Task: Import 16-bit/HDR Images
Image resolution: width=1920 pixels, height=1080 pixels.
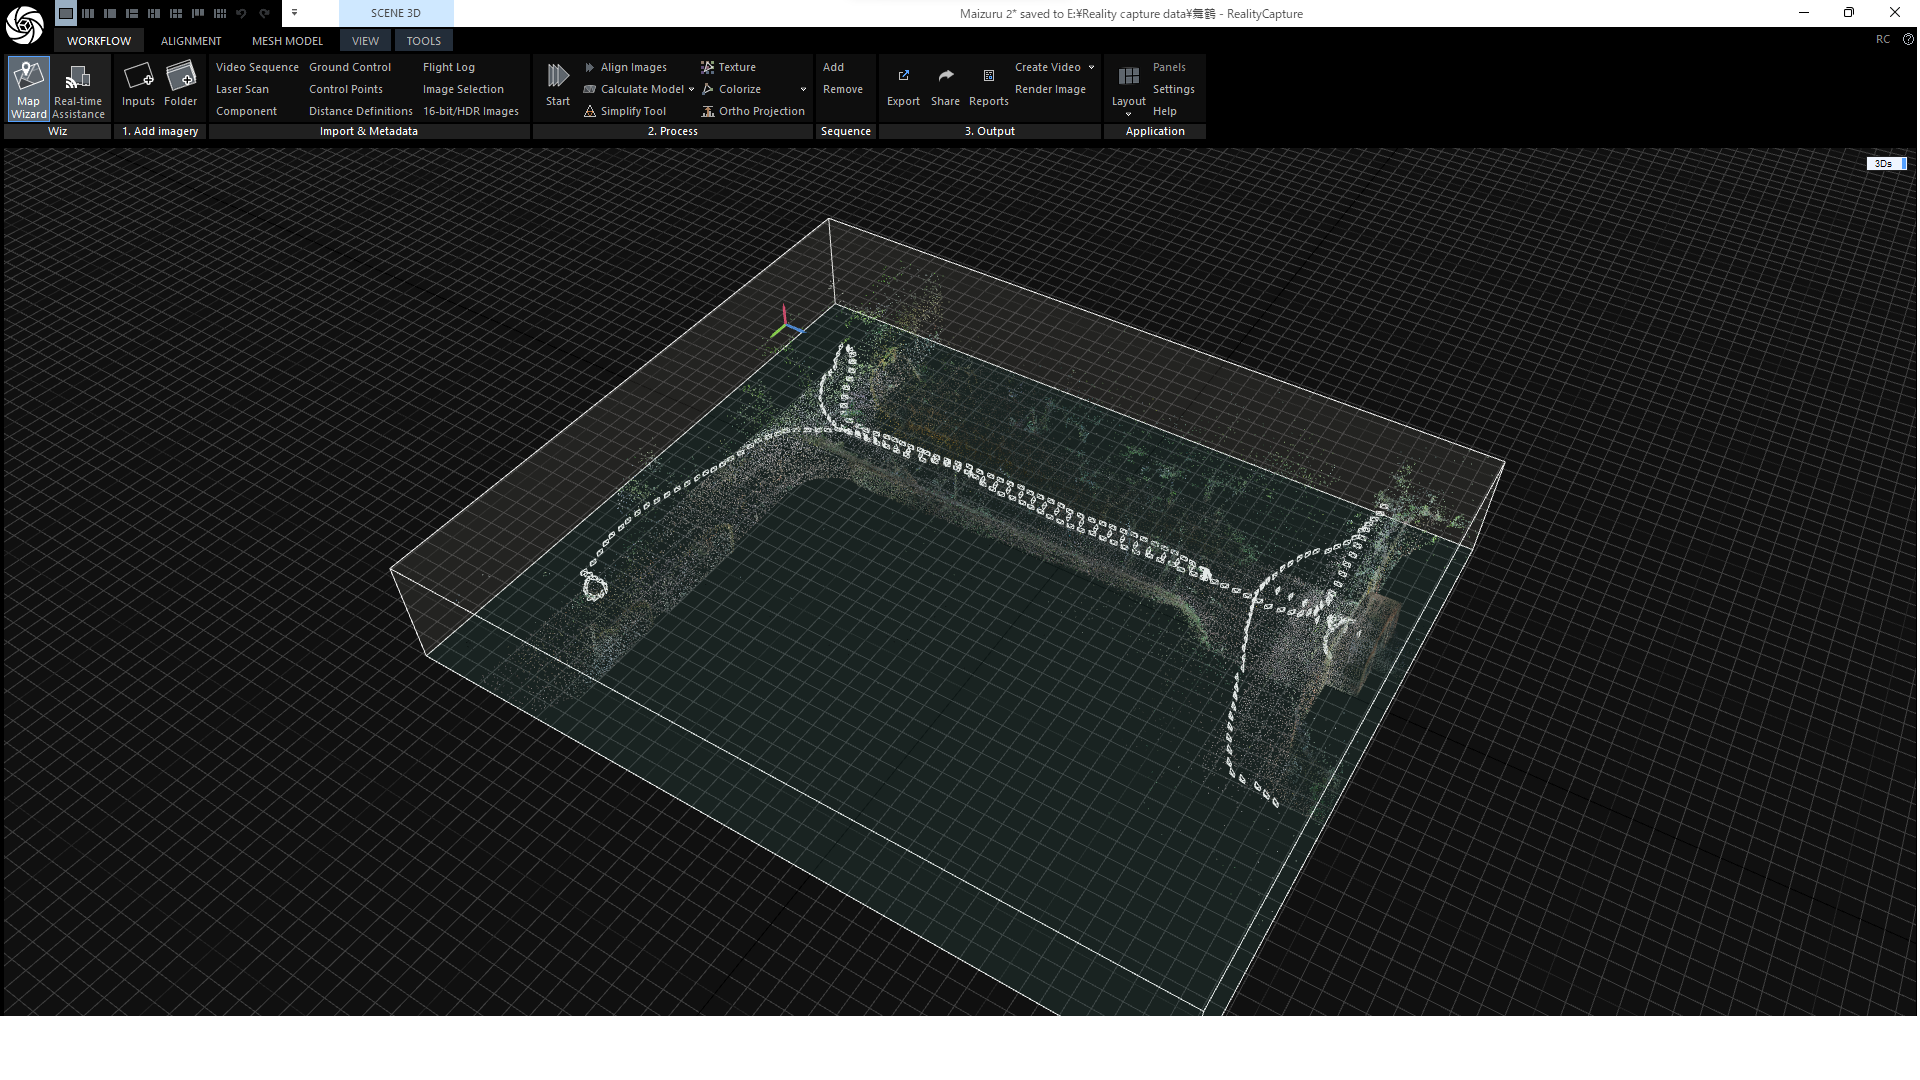Action: (x=470, y=111)
